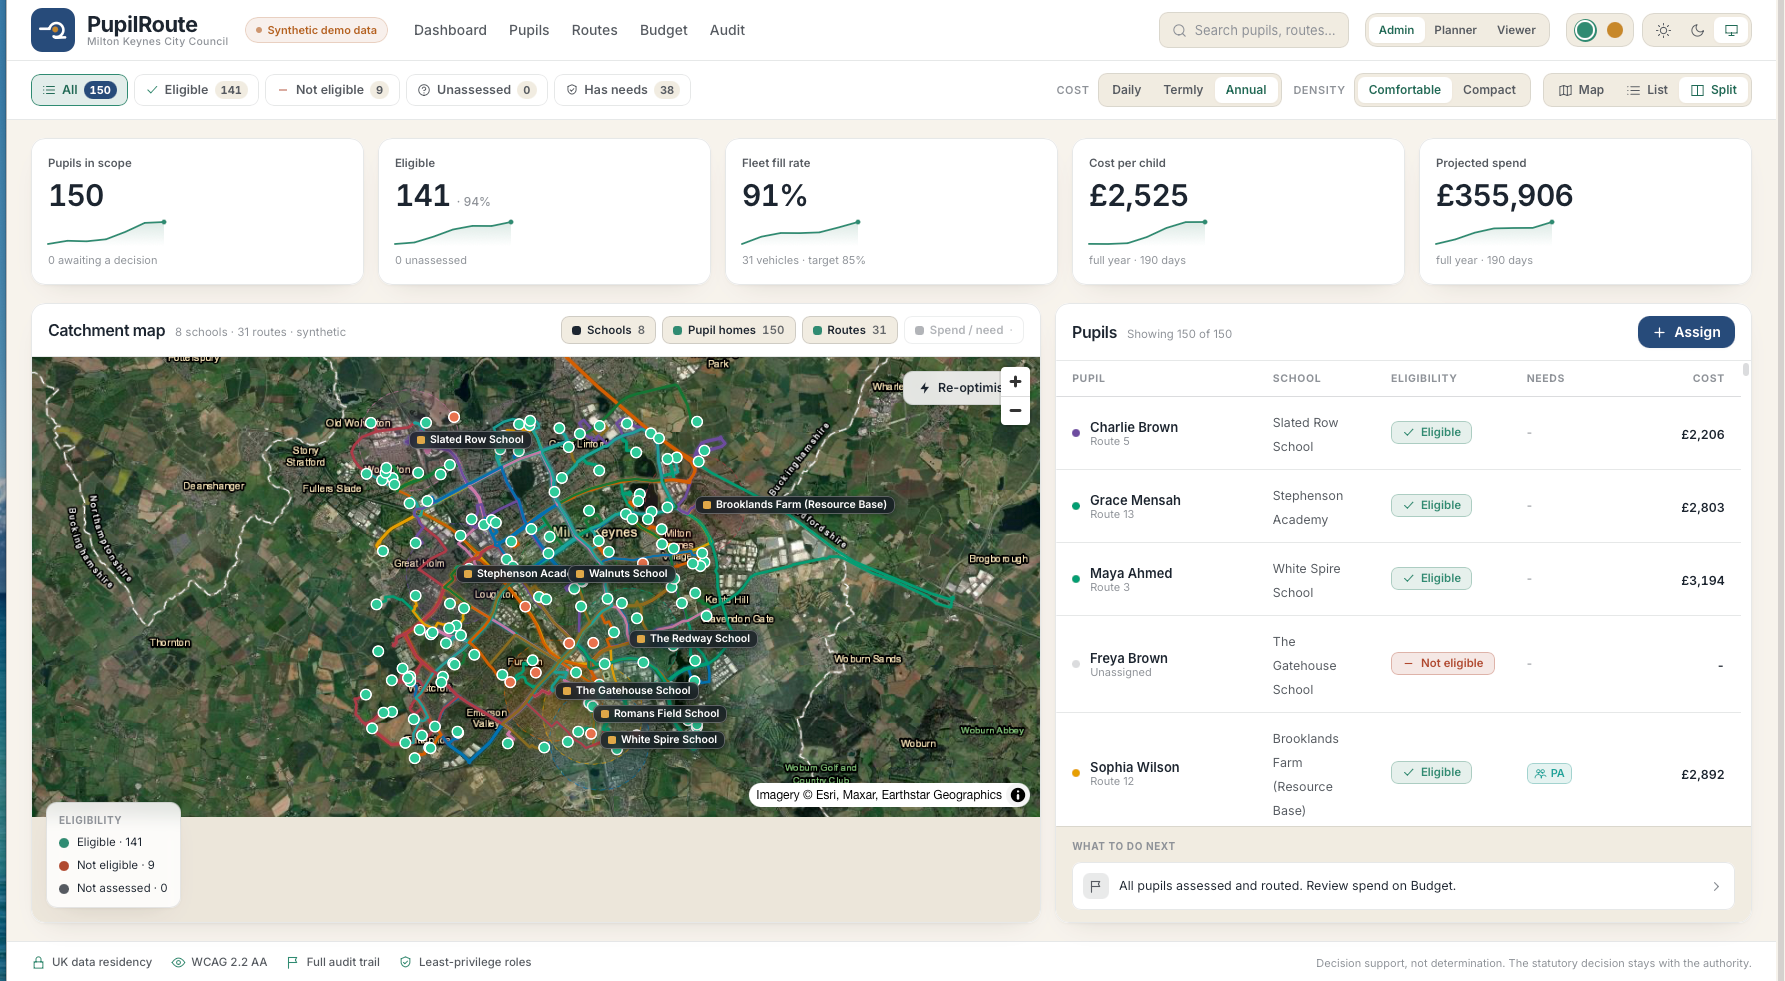Image resolution: width=1785 pixels, height=981 pixels.
Task: Toggle the Routes 31 map layer
Action: (x=849, y=330)
